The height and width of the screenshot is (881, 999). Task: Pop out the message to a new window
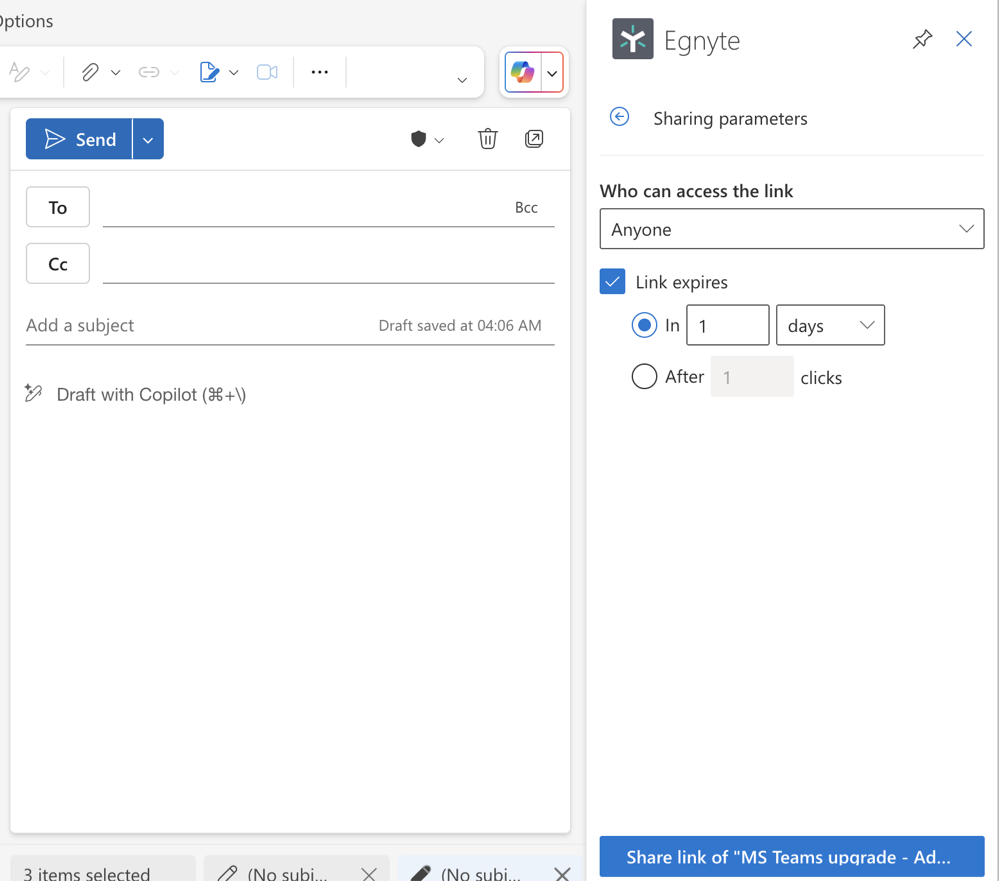[x=534, y=139]
